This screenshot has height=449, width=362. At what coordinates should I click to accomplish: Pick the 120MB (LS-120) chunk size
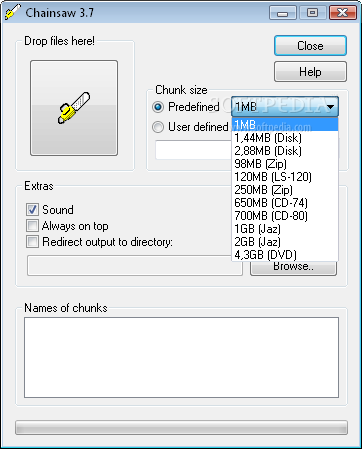tap(285, 177)
